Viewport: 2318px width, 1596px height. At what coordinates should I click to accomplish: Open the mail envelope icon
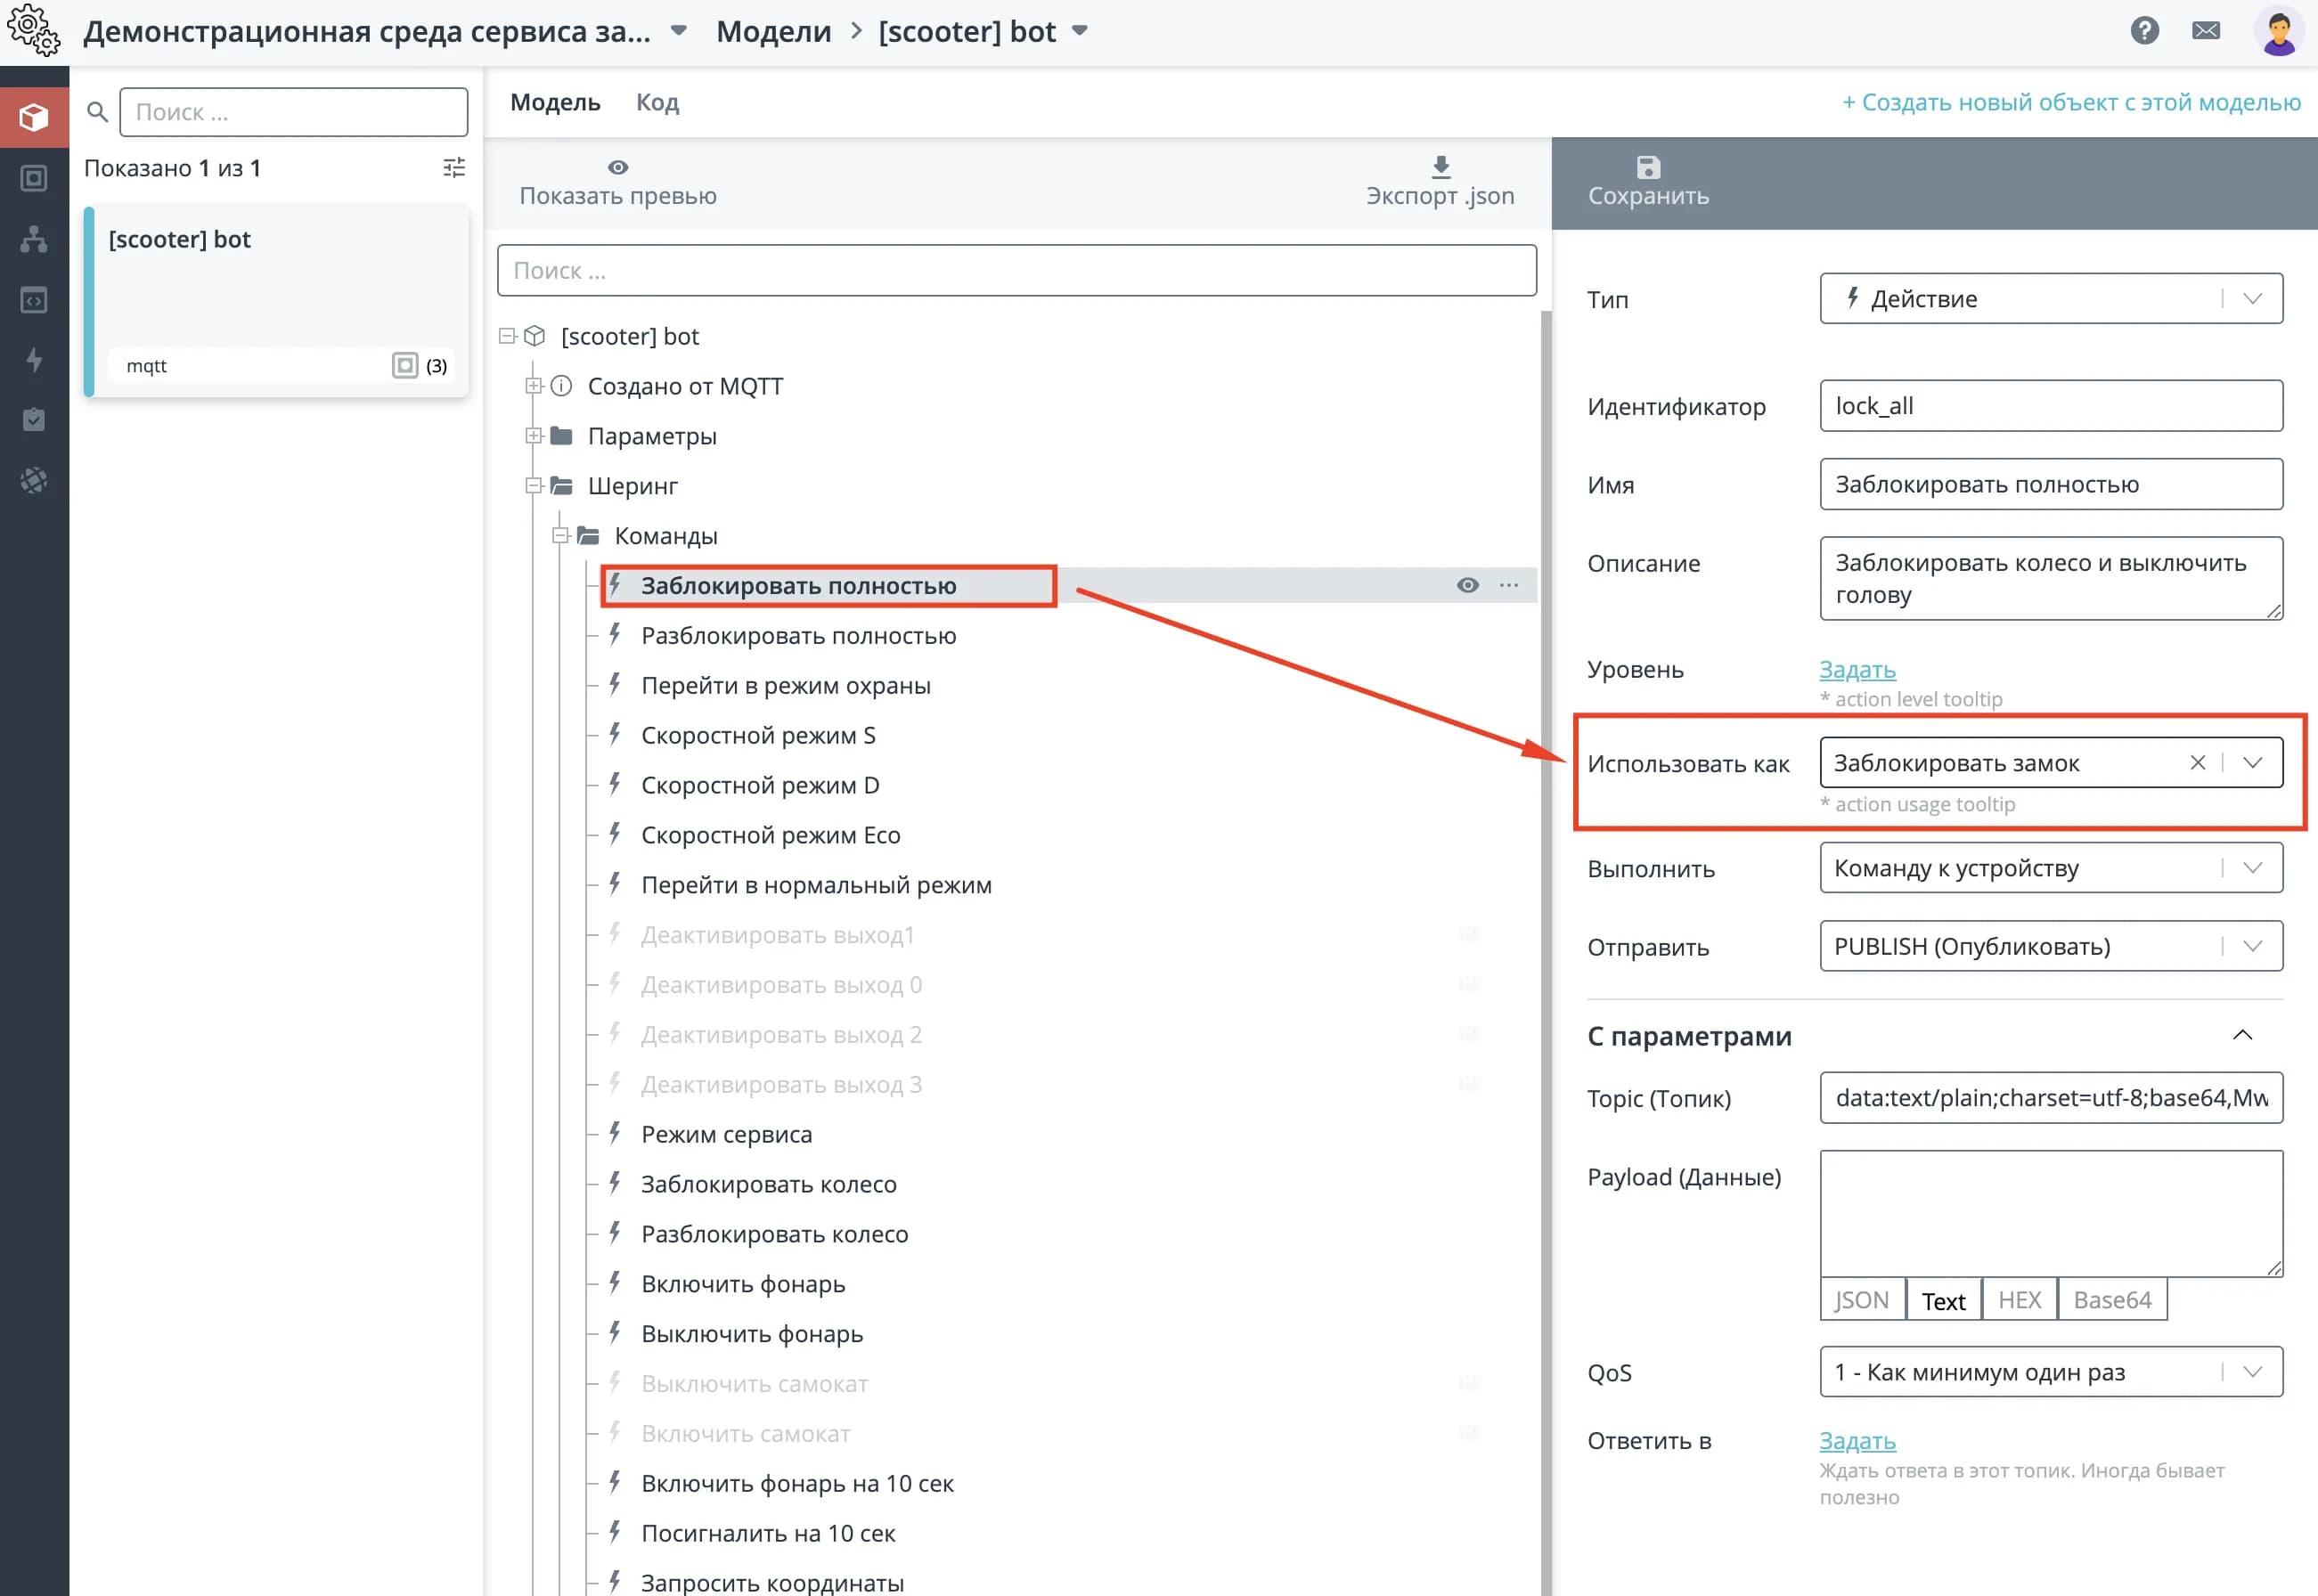point(2205,31)
